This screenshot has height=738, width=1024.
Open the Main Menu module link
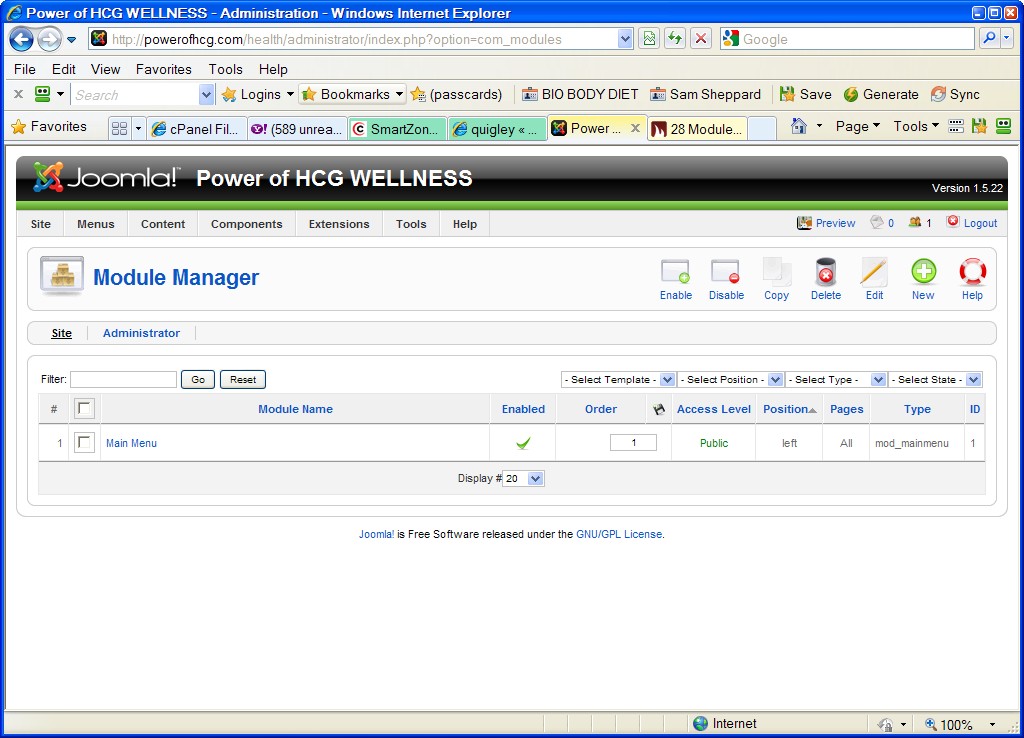[131, 443]
